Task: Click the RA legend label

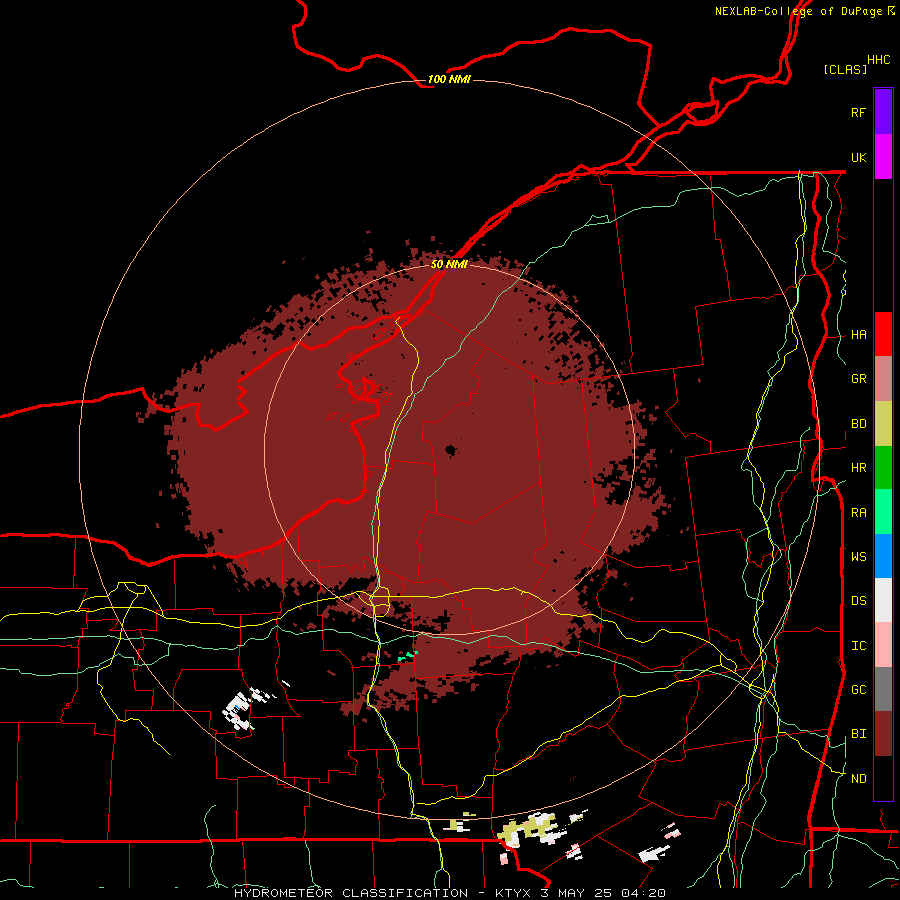Action: 858,513
